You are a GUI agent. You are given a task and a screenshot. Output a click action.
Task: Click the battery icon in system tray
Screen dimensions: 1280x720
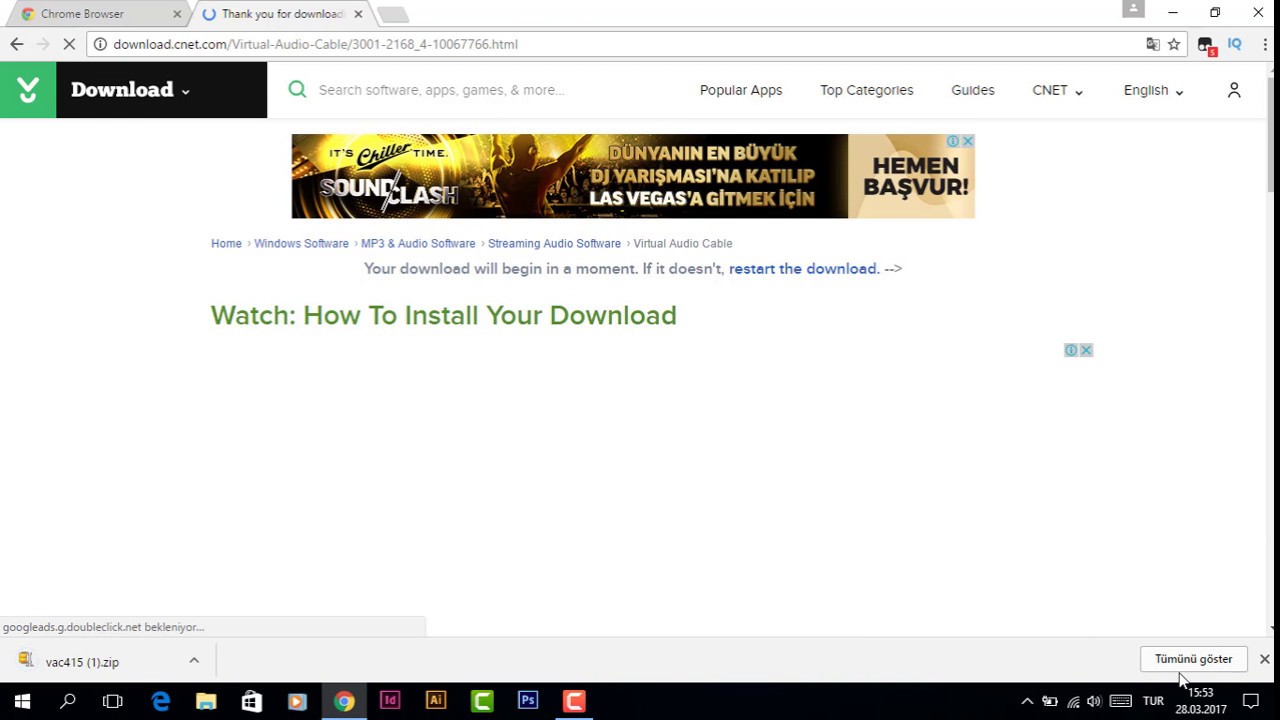point(1050,701)
